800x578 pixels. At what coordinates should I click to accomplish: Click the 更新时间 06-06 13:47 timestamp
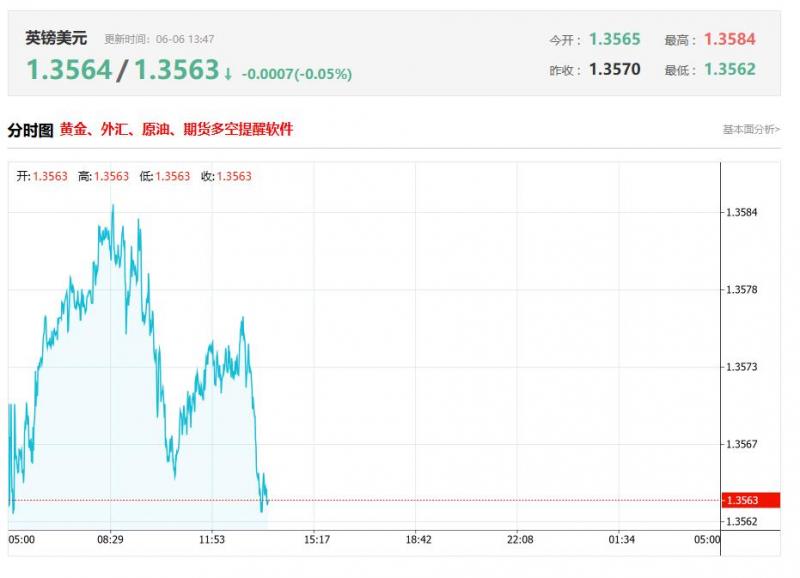[x=160, y=40]
